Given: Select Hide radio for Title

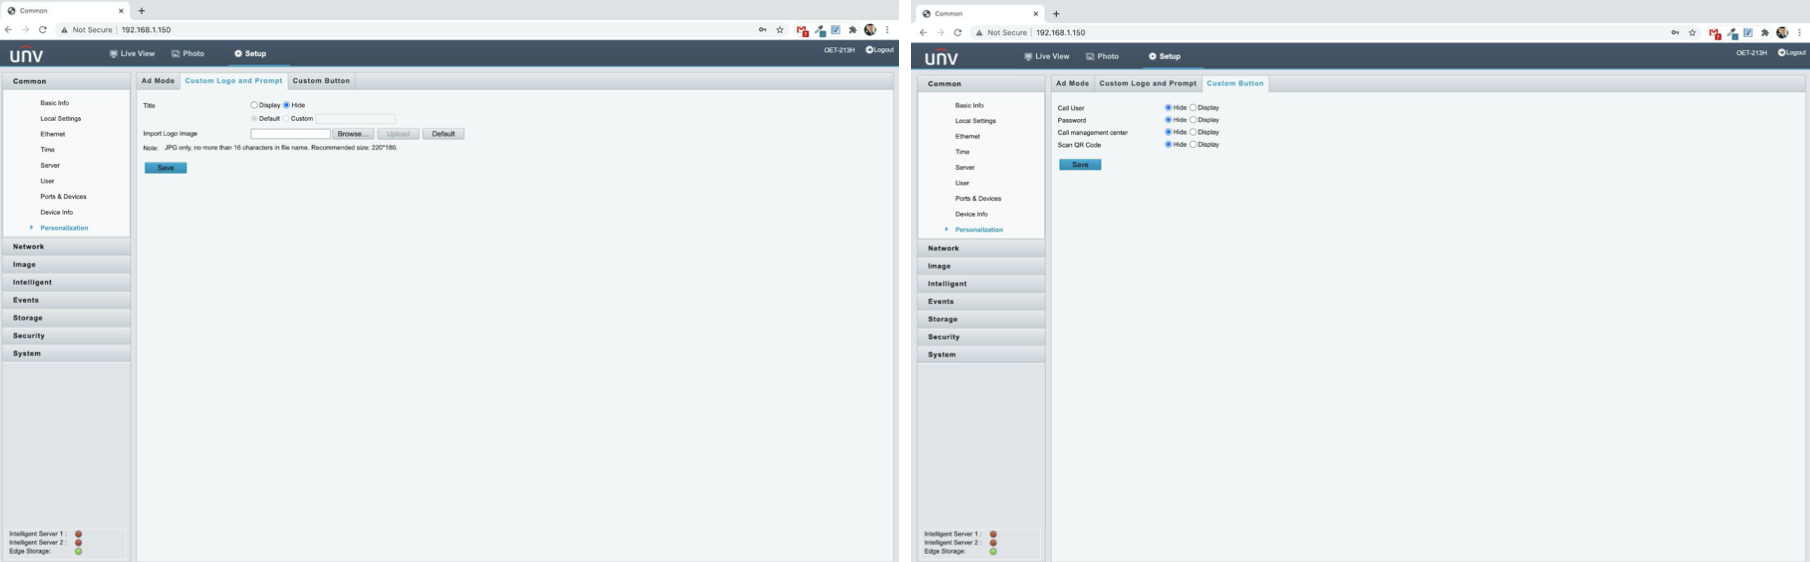Looking at the screenshot, I should click(286, 105).
